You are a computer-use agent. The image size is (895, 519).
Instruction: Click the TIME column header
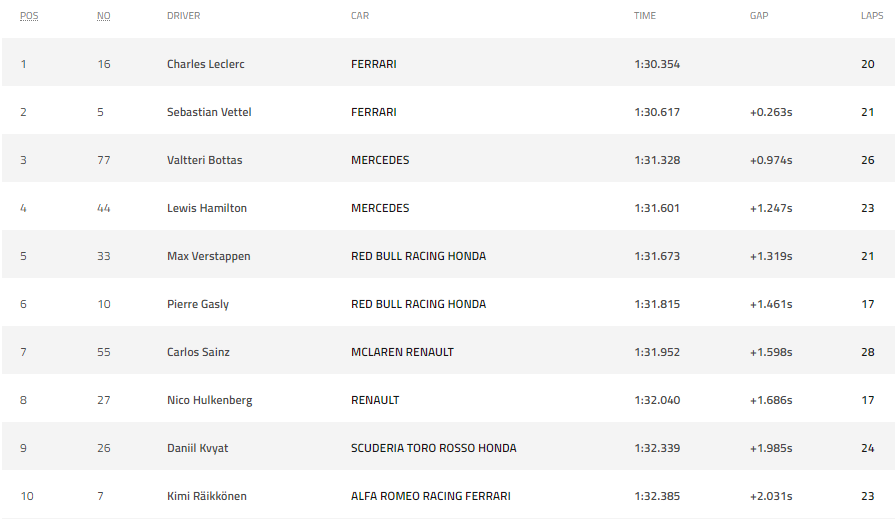pos(645,16)
